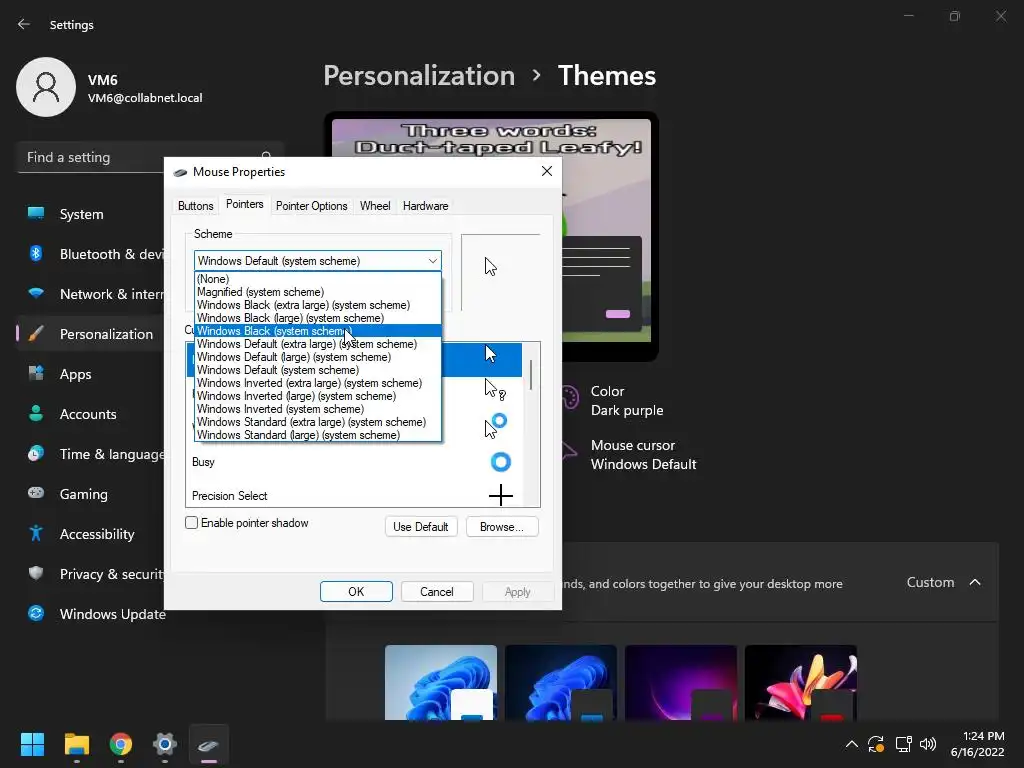The height and width of the screenshot is (768, 1024).
Task: Select the dark blue bloom theme thumbnail
Action: point(560,682)
